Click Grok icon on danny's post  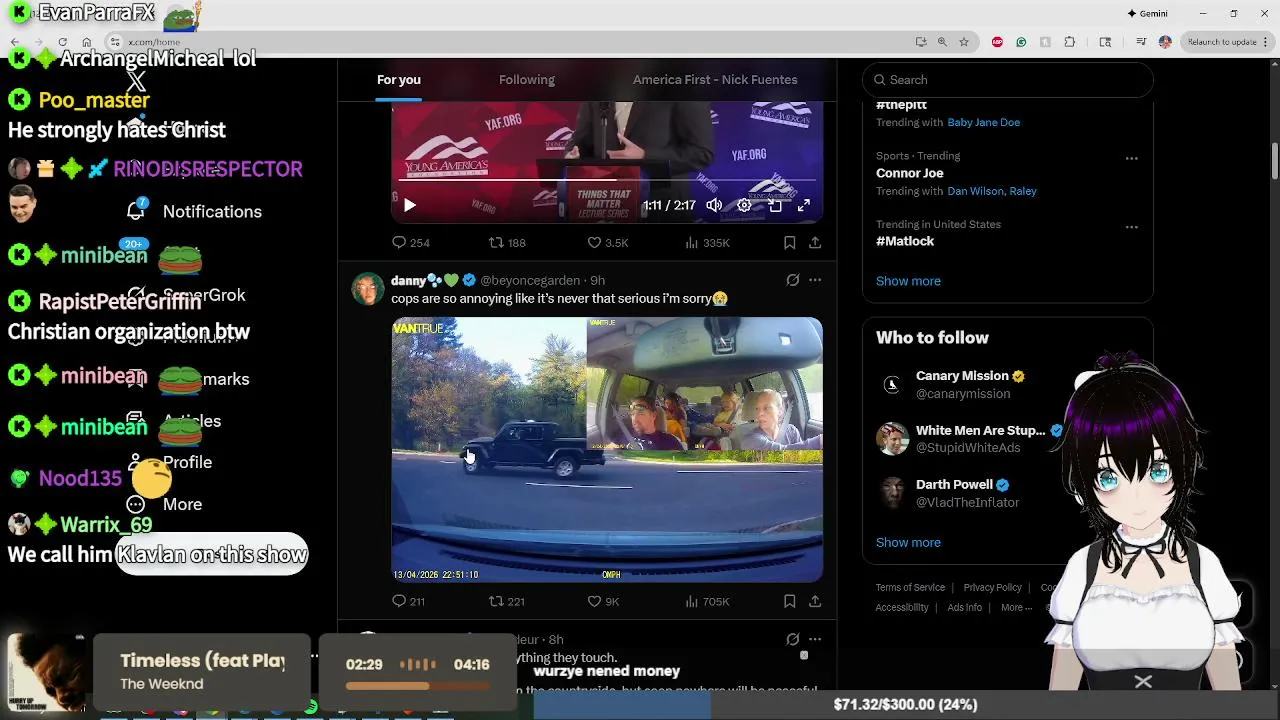click(x=792, y=280)
